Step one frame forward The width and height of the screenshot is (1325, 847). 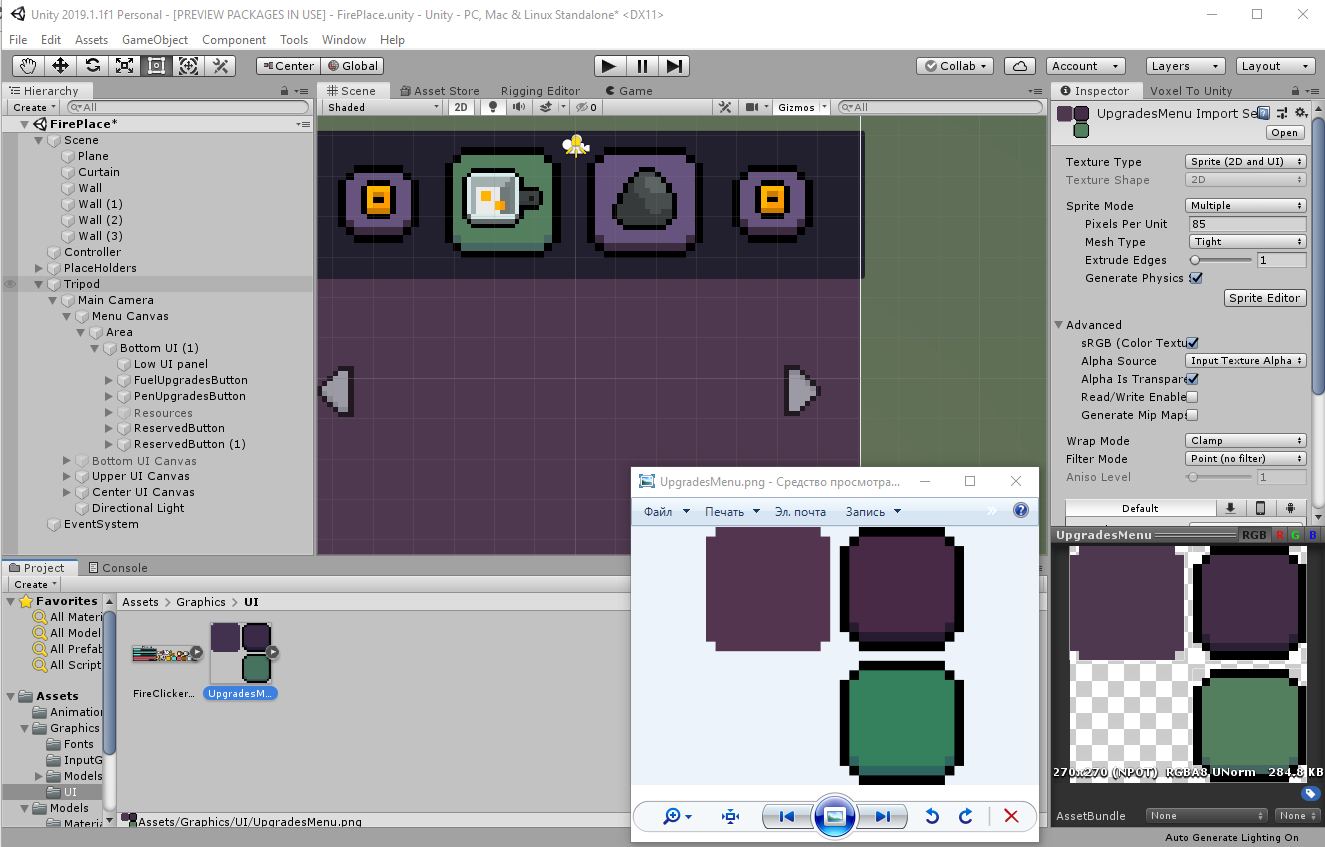[675, 66]
